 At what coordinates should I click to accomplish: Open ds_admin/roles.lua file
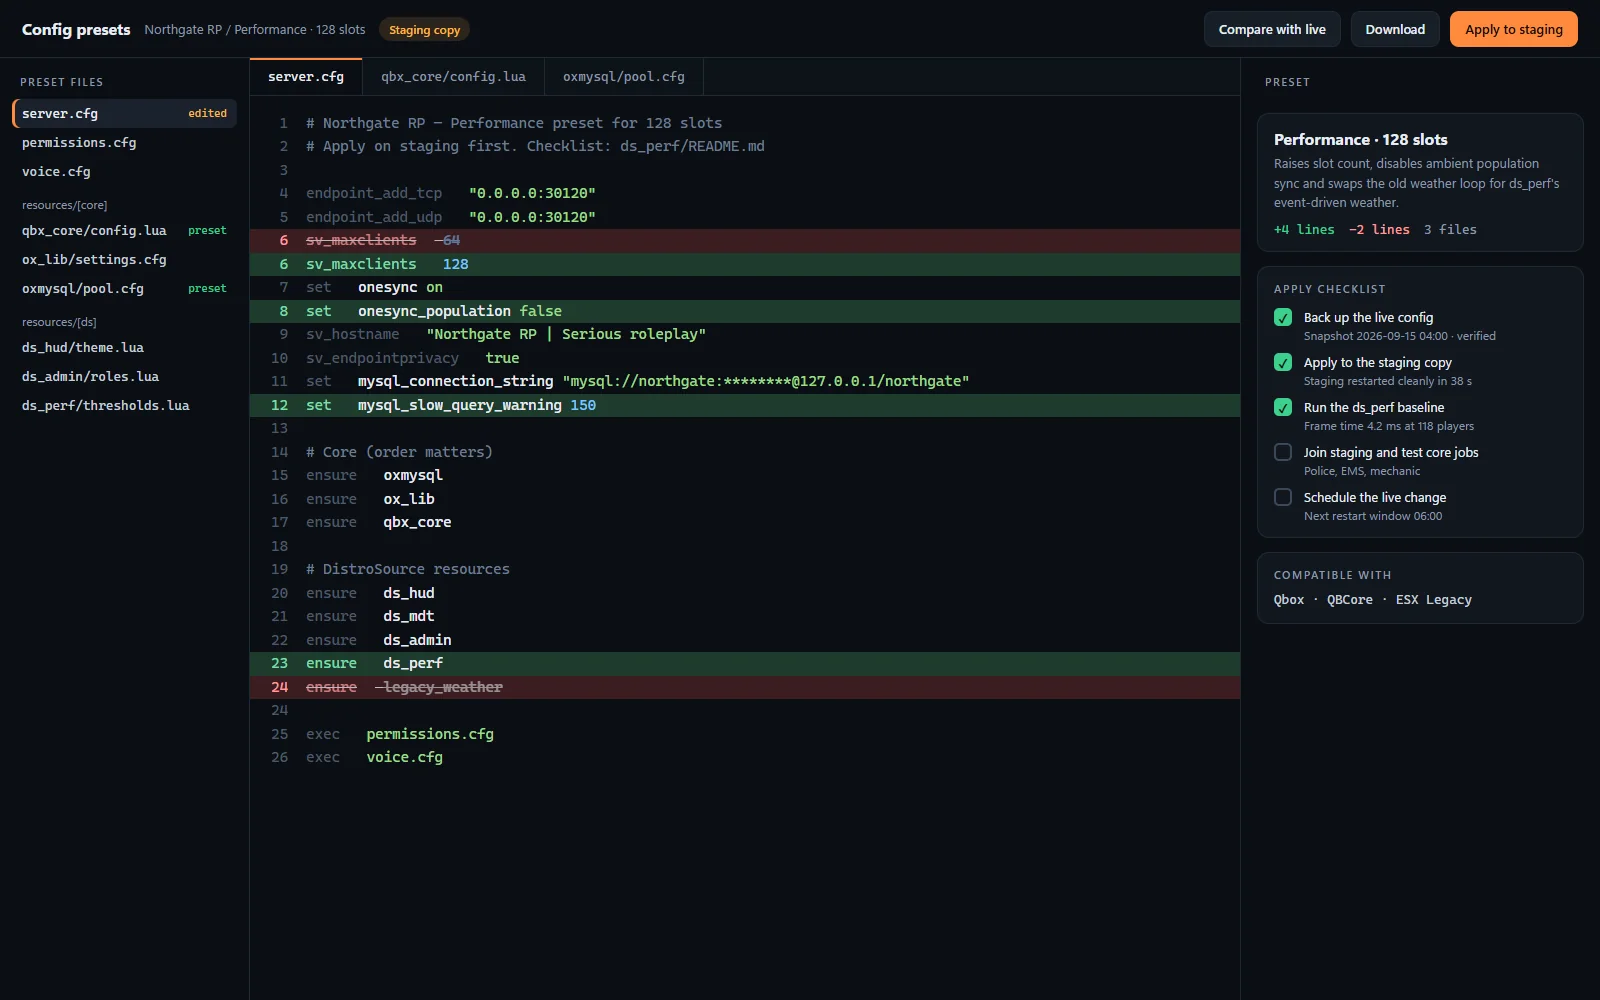click(x=124, y=376)
